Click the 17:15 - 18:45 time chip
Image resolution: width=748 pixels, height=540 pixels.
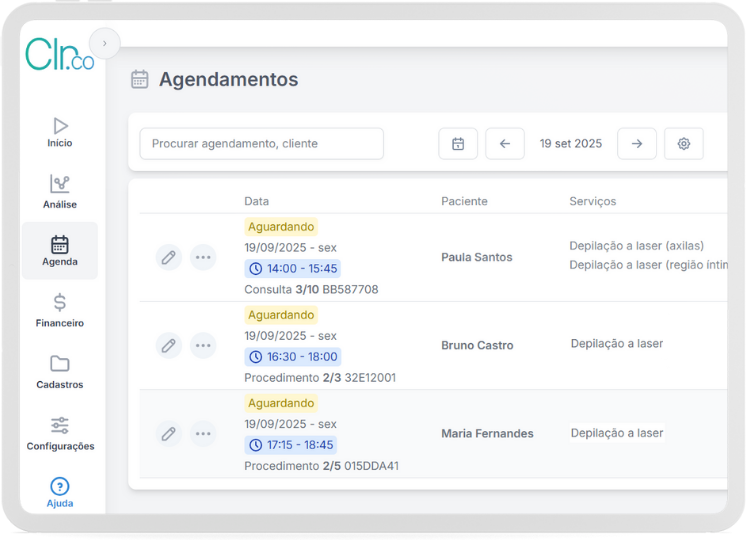point(291,445)
